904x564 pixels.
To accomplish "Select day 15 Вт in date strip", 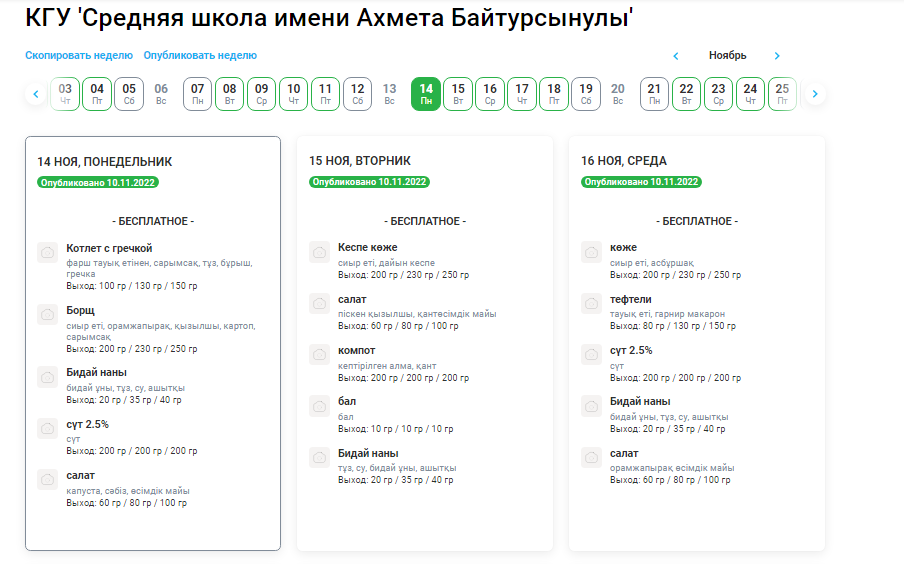I will 458,94.
